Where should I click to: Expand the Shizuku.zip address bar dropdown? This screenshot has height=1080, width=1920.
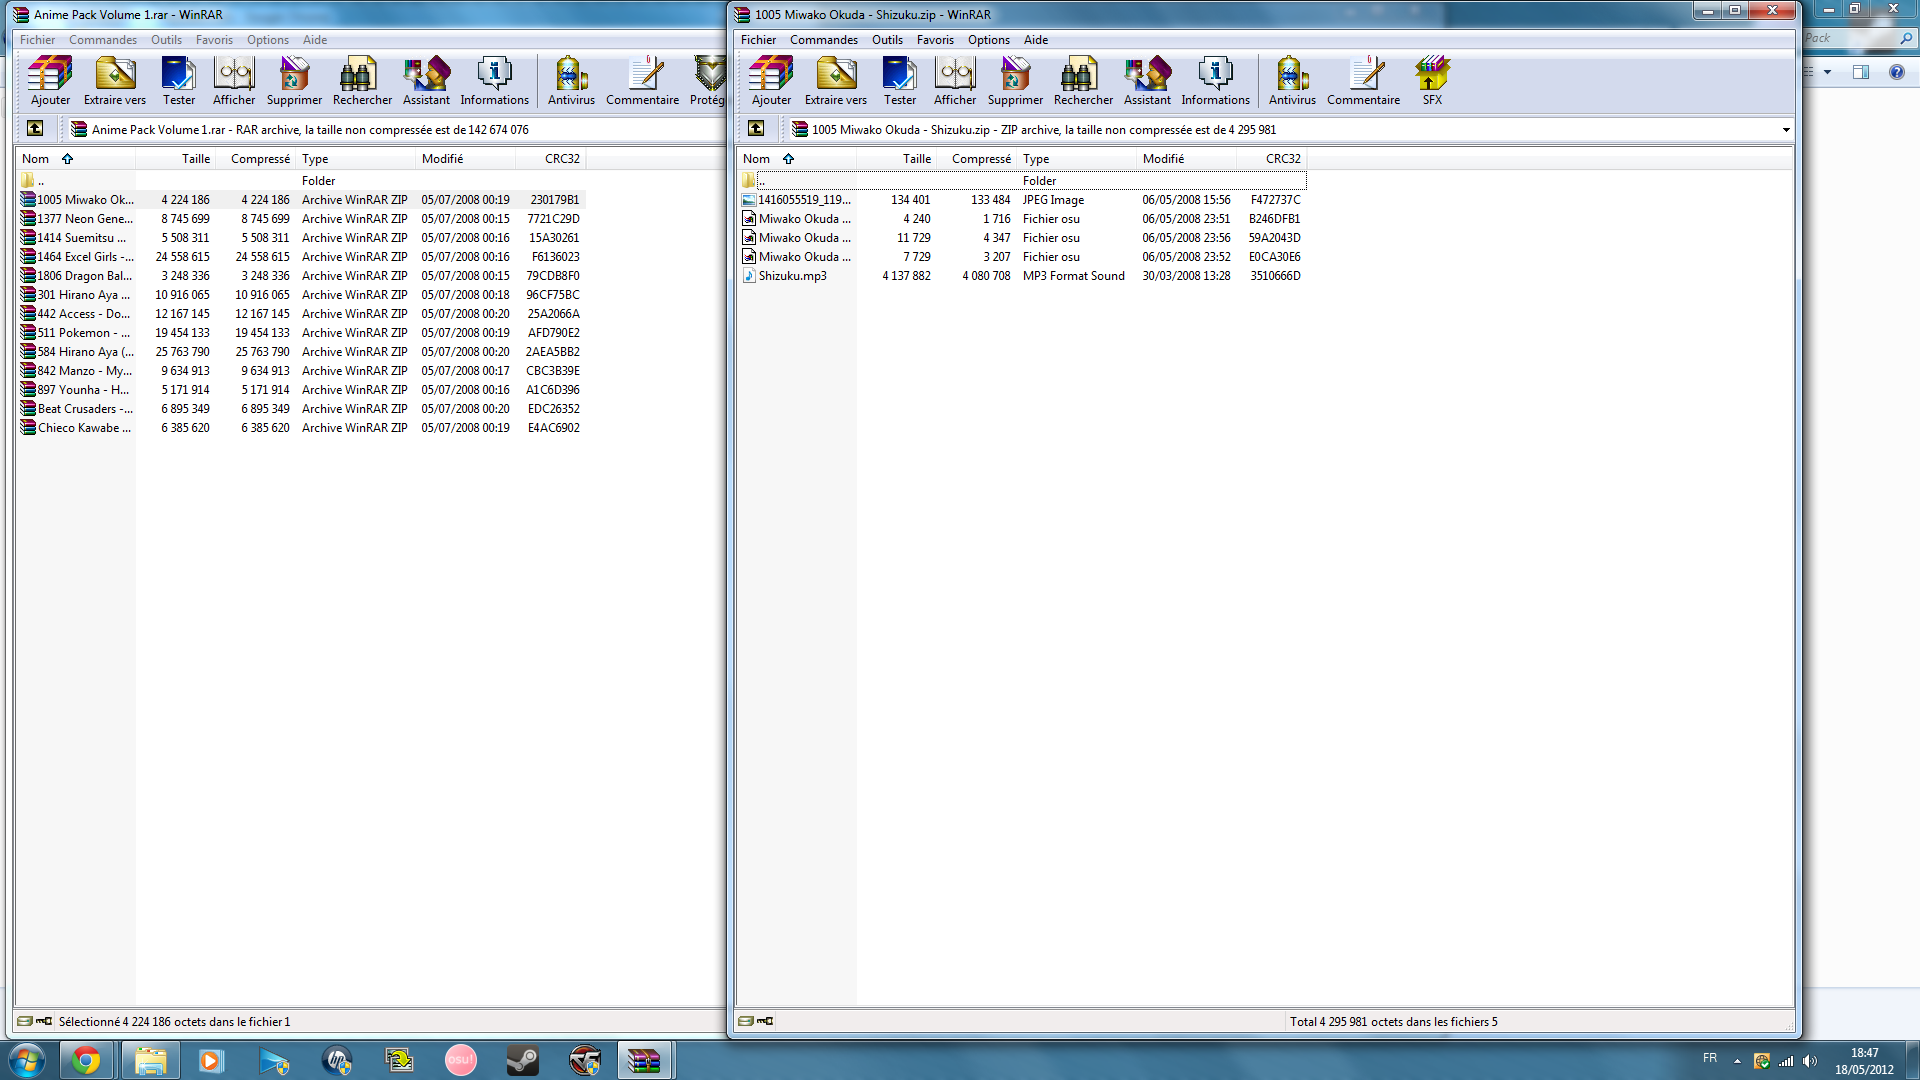coord(1786,129)
